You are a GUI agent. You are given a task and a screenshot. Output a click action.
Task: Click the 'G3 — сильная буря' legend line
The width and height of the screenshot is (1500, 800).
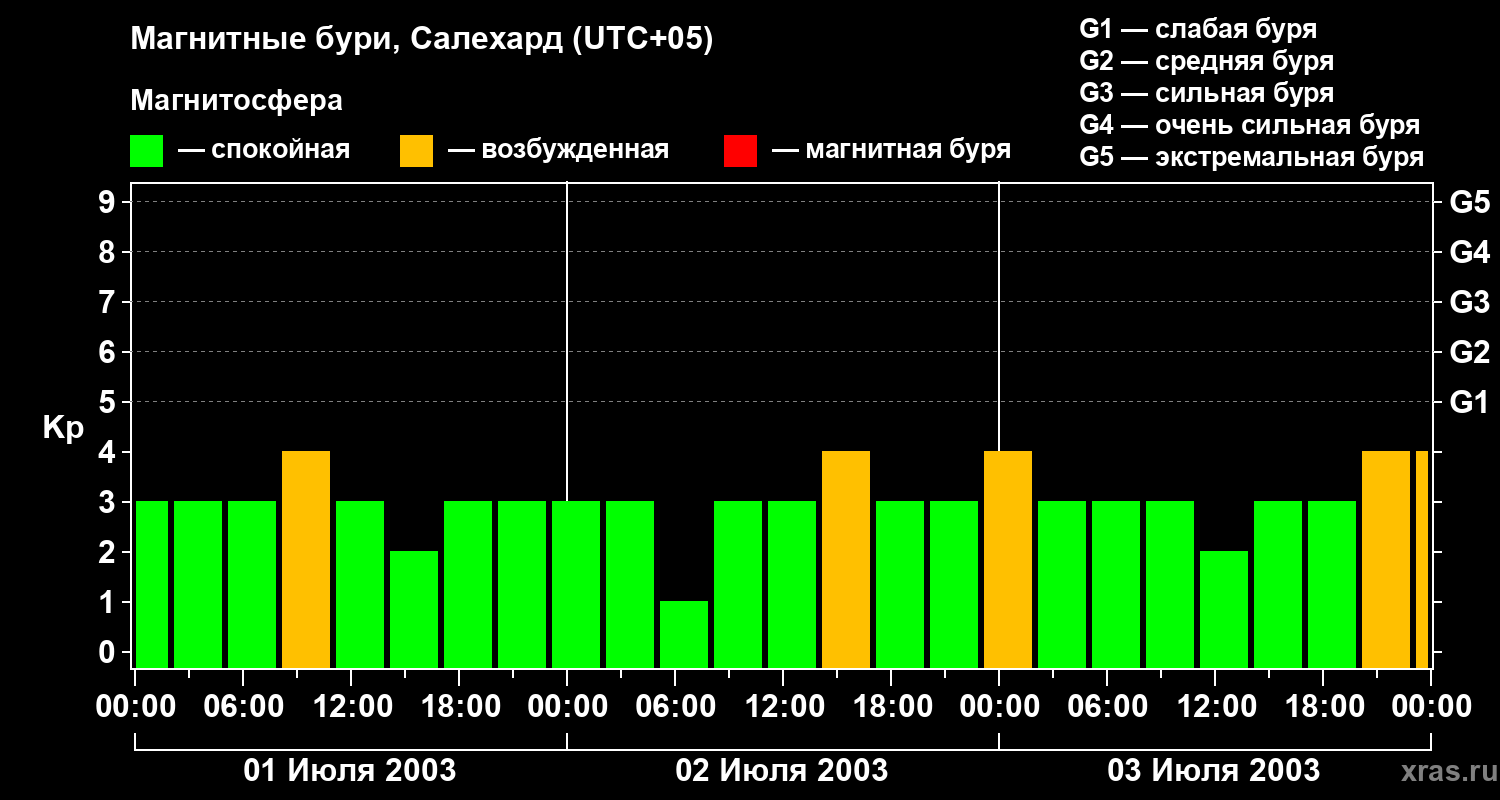1206,93
